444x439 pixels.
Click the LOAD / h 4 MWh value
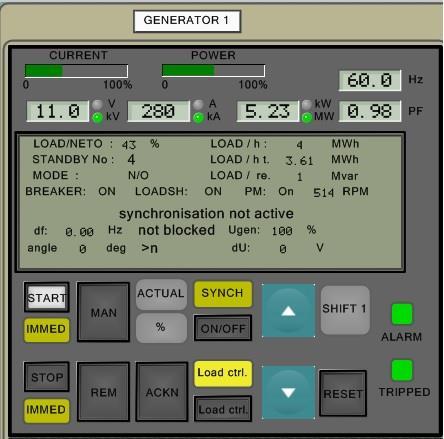pos(299,145)
